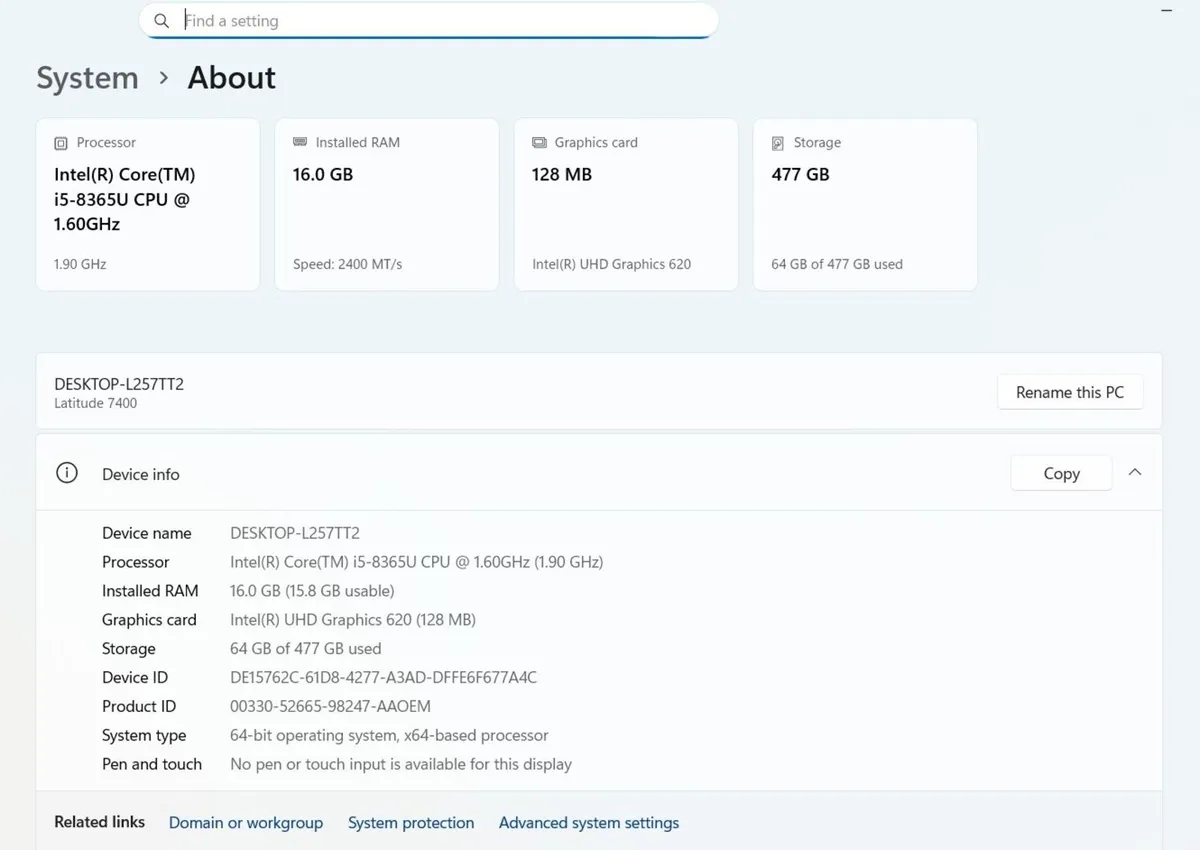Screen dimensions: 1200x850
Task: Click the Graphics card icon in its card
Action: (539, 143)
